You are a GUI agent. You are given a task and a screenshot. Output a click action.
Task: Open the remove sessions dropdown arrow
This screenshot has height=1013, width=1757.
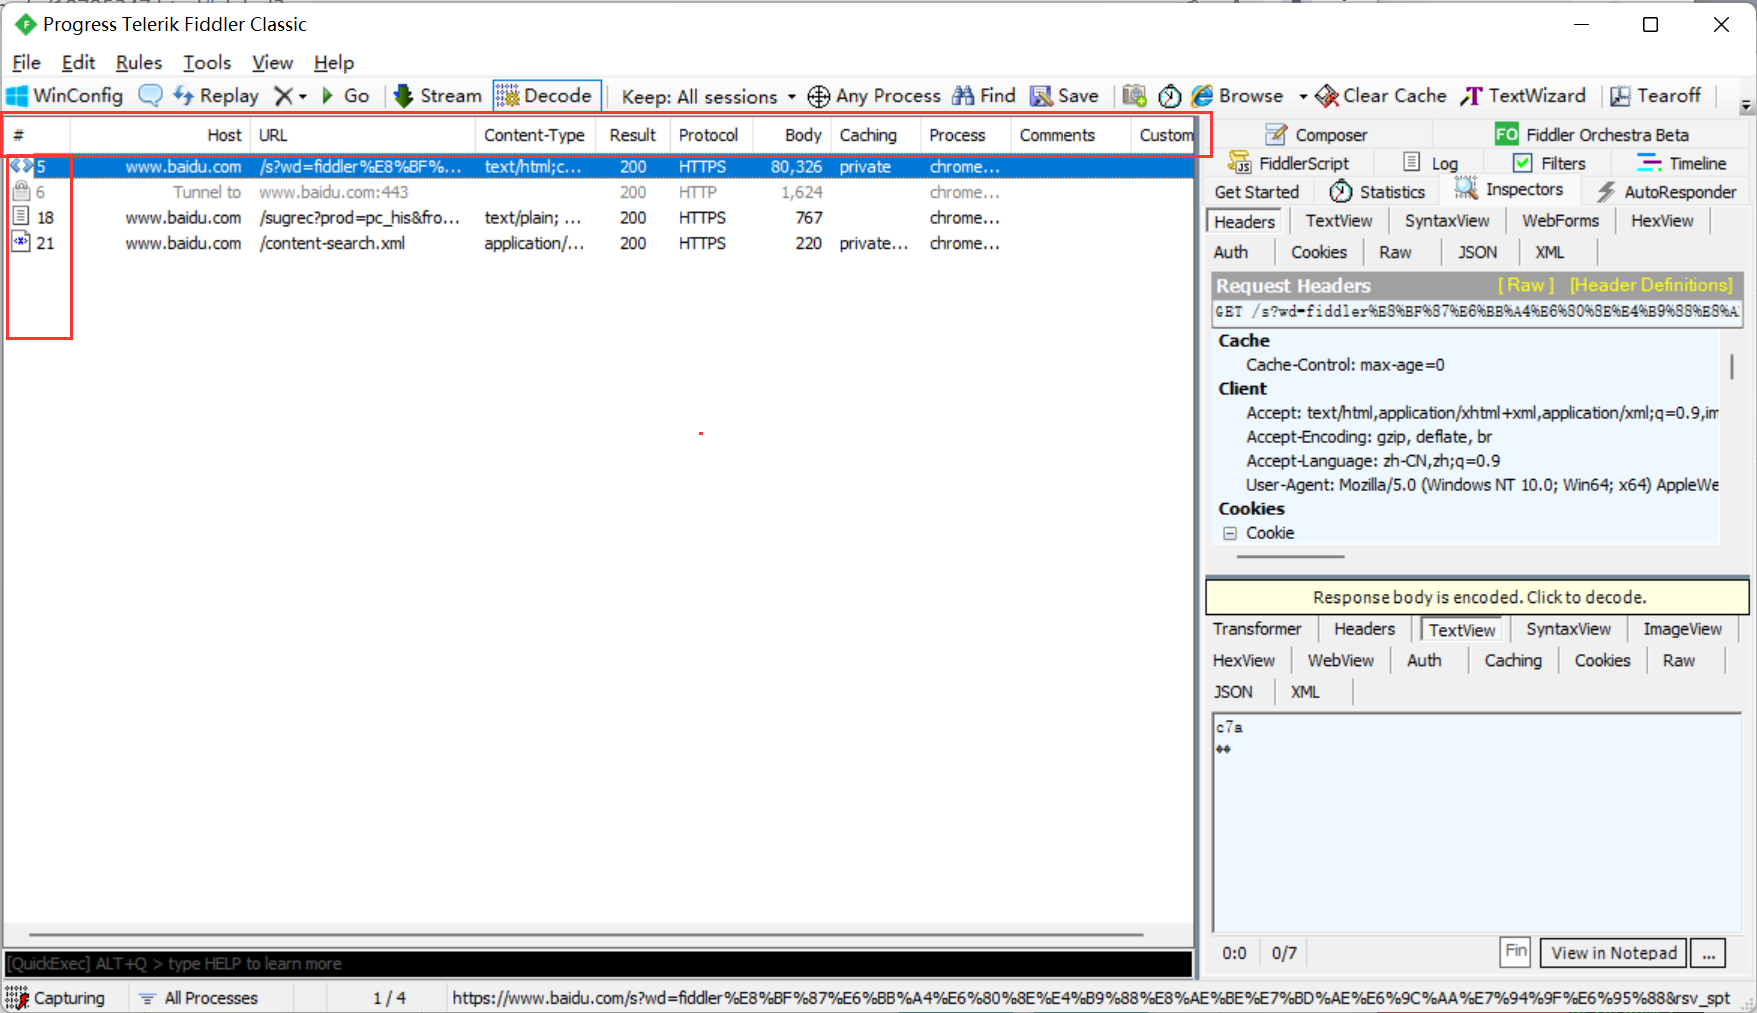(303, 97)
